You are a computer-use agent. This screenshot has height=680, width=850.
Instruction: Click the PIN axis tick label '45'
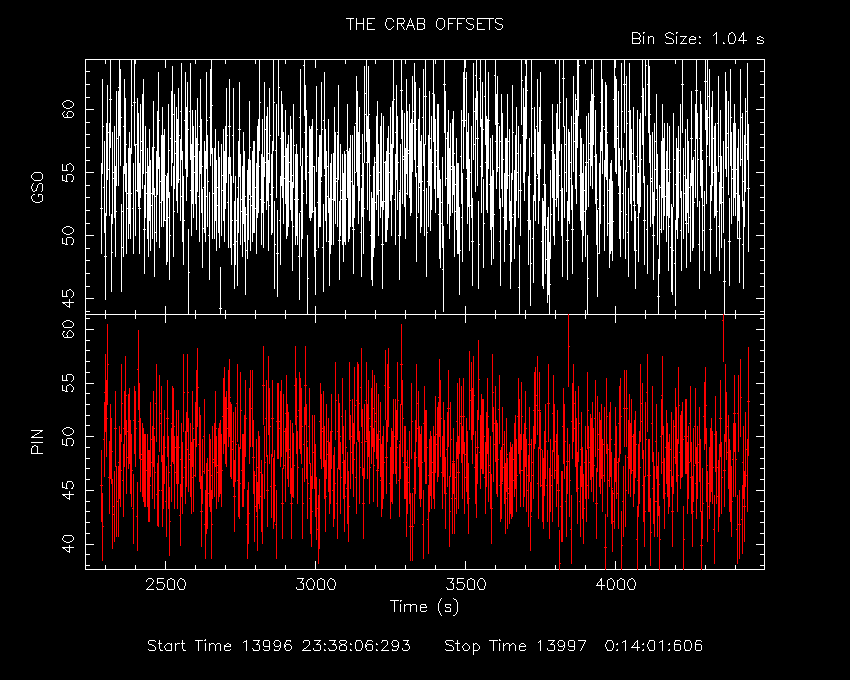(x=68, y=490)
